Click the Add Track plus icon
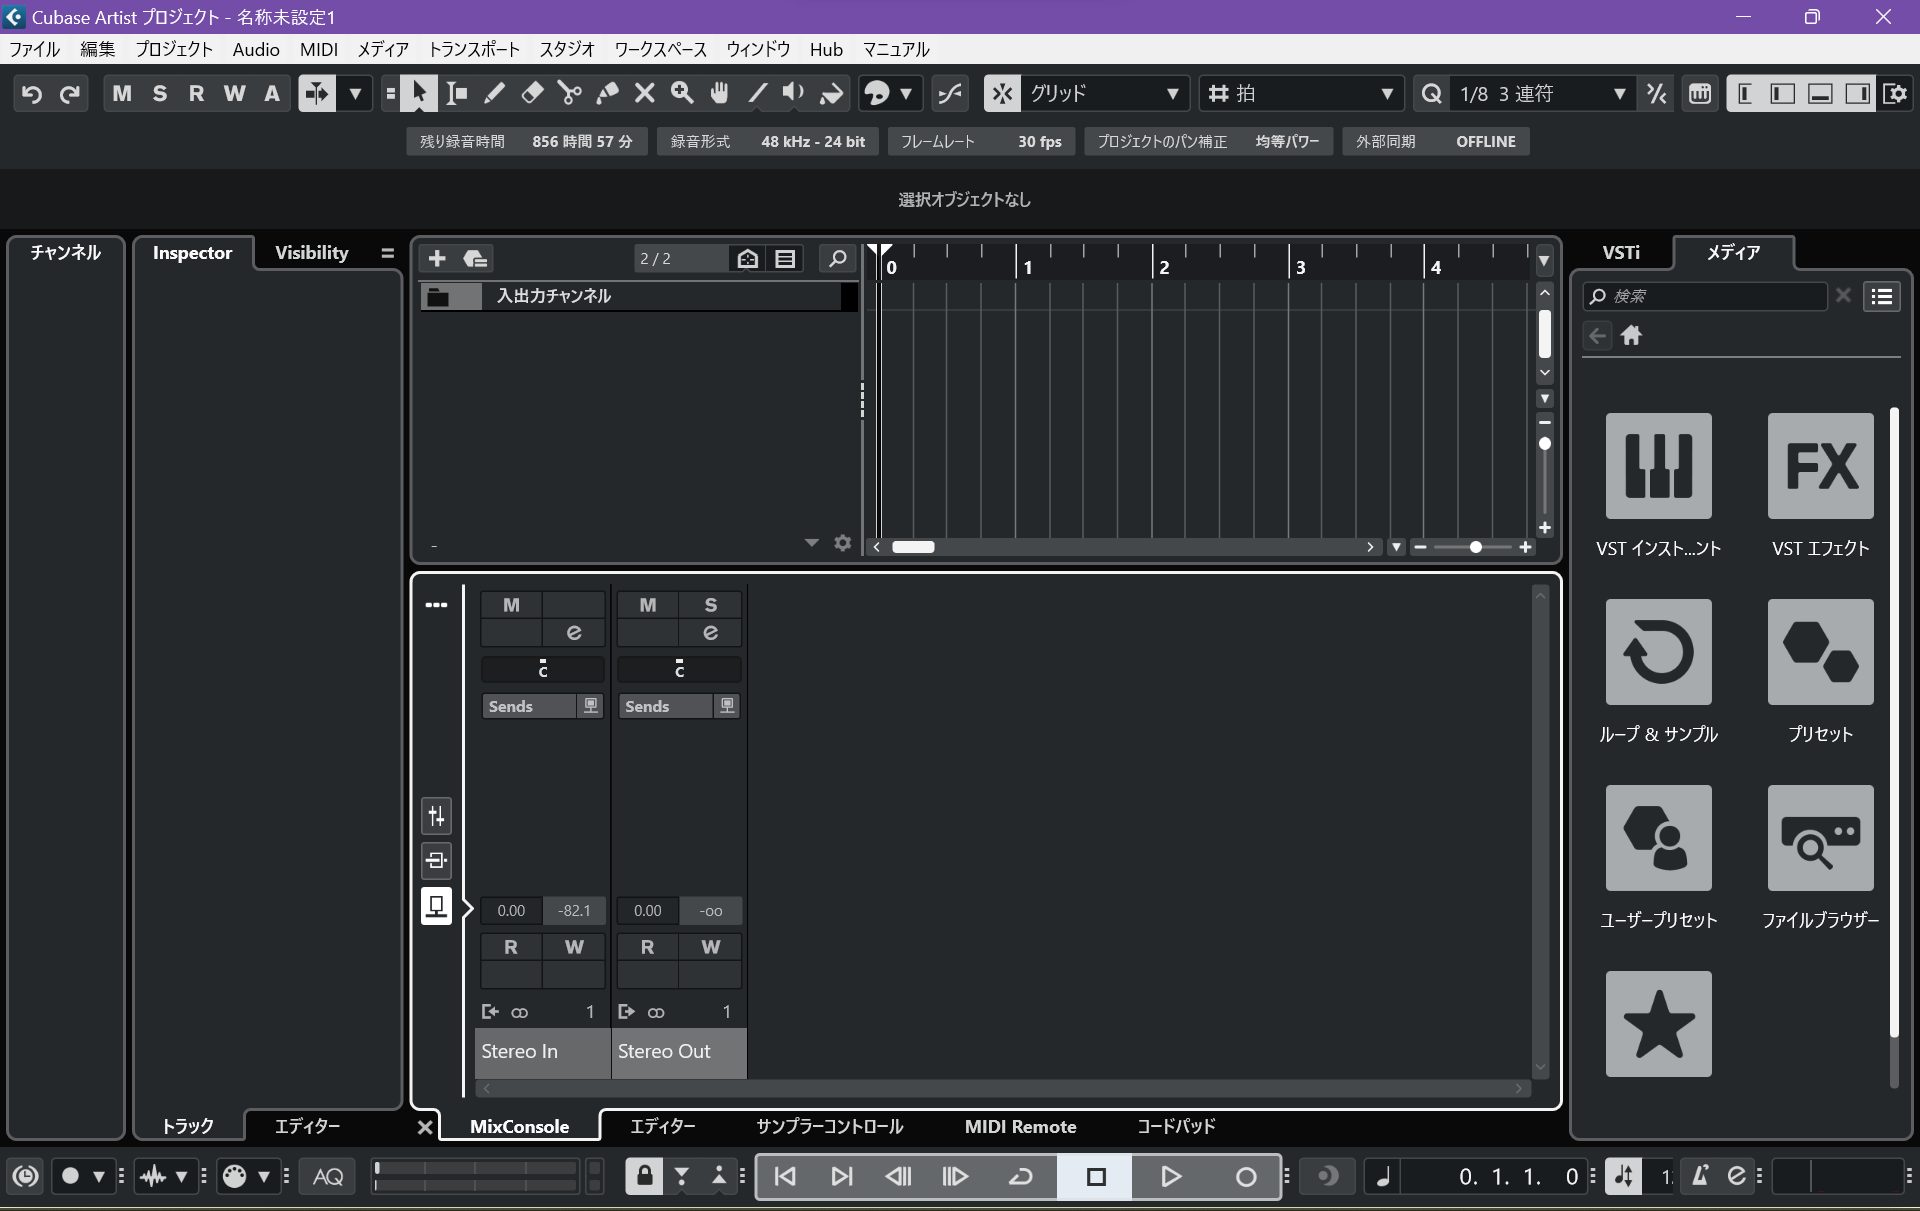Screen dimensions: 1920x1211 [x=437, y=259]
